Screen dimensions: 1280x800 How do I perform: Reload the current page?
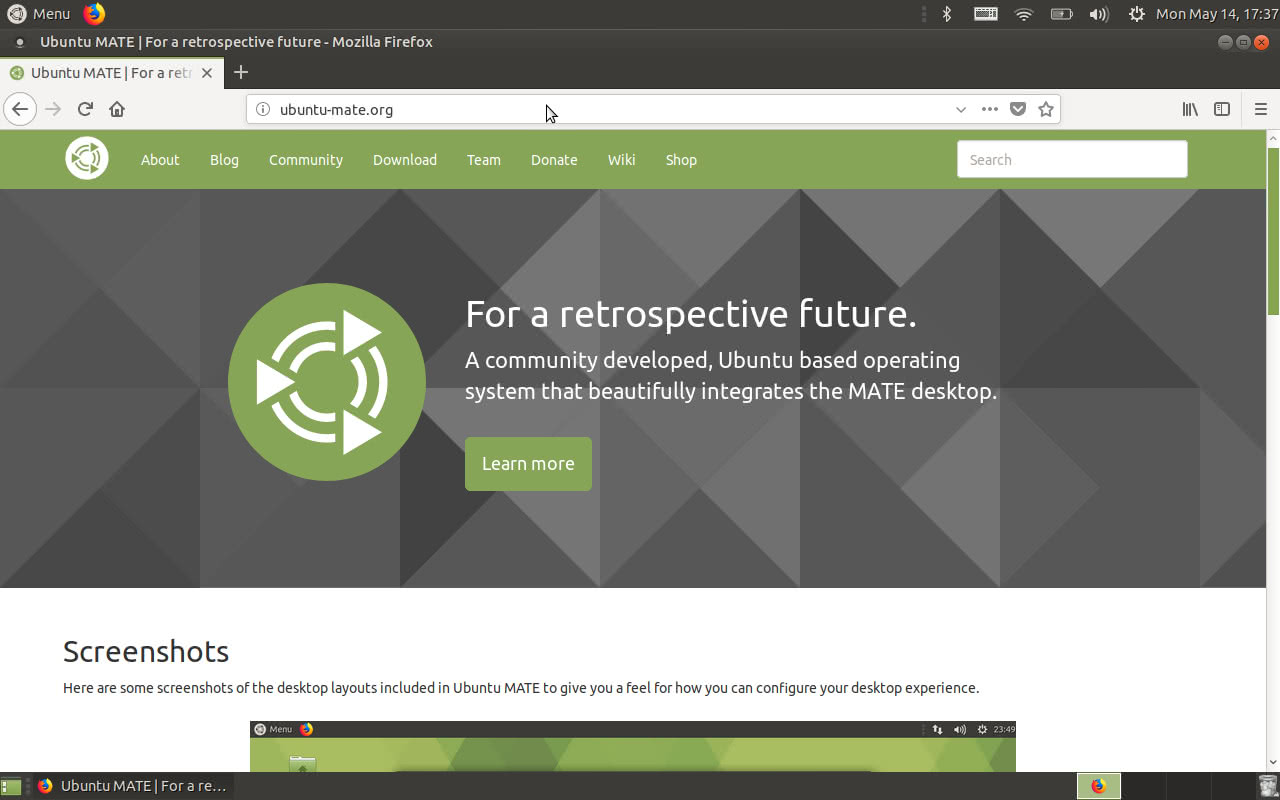[x=85, y=109]
